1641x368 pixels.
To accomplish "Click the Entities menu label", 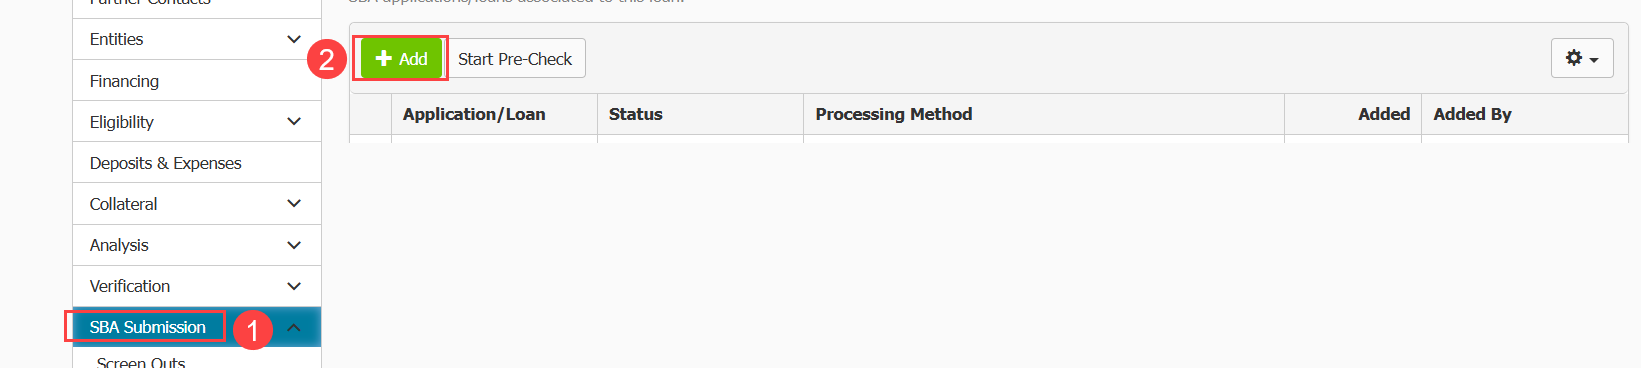I will [x=116, y=39].
